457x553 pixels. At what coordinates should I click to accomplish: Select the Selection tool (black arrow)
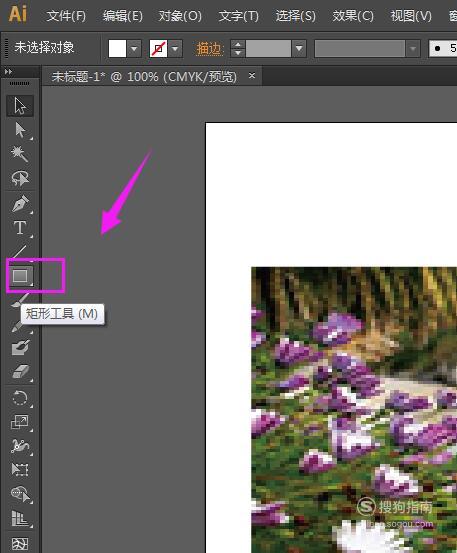pyautogui.click(x=20, y=106)
